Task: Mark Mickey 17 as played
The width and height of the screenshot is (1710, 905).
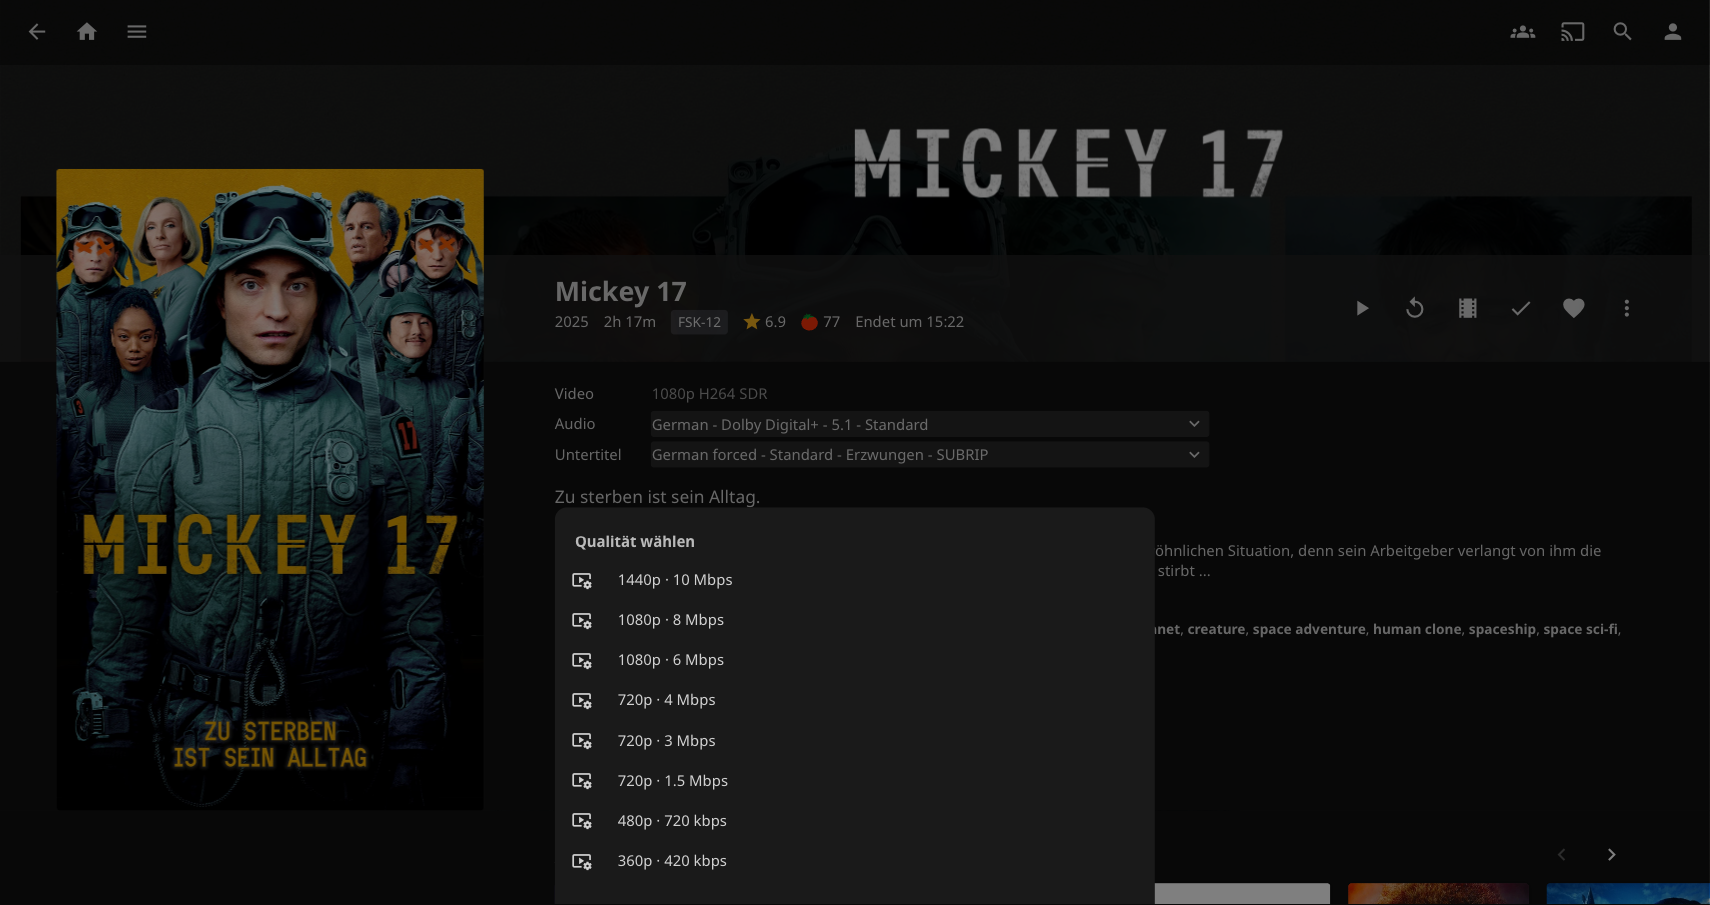Action: (1521, 308)
